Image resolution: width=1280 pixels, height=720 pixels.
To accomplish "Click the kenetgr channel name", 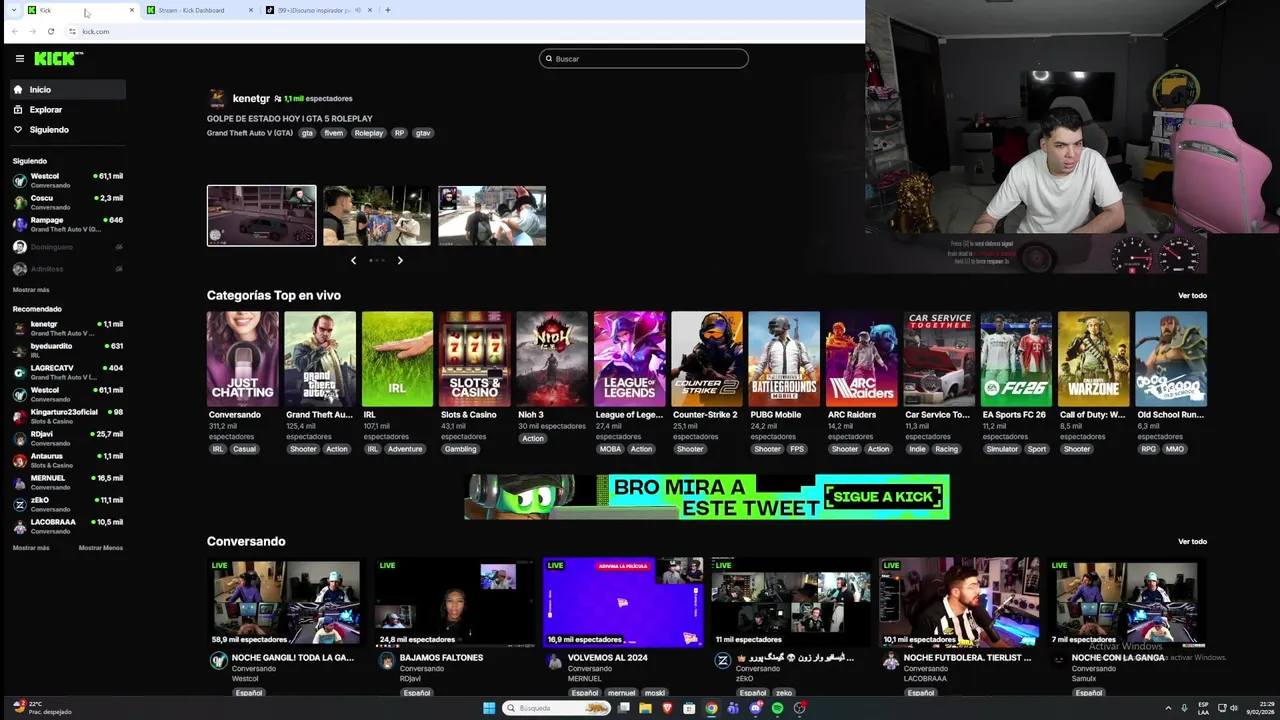I will click(x=251, y=98).
